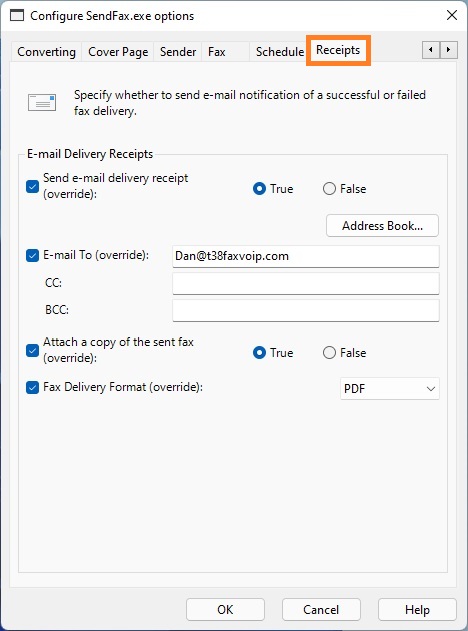
Task: Focus the E-mail To field with Dan@t38faxvoip.com
Action: tap(306, 256)
